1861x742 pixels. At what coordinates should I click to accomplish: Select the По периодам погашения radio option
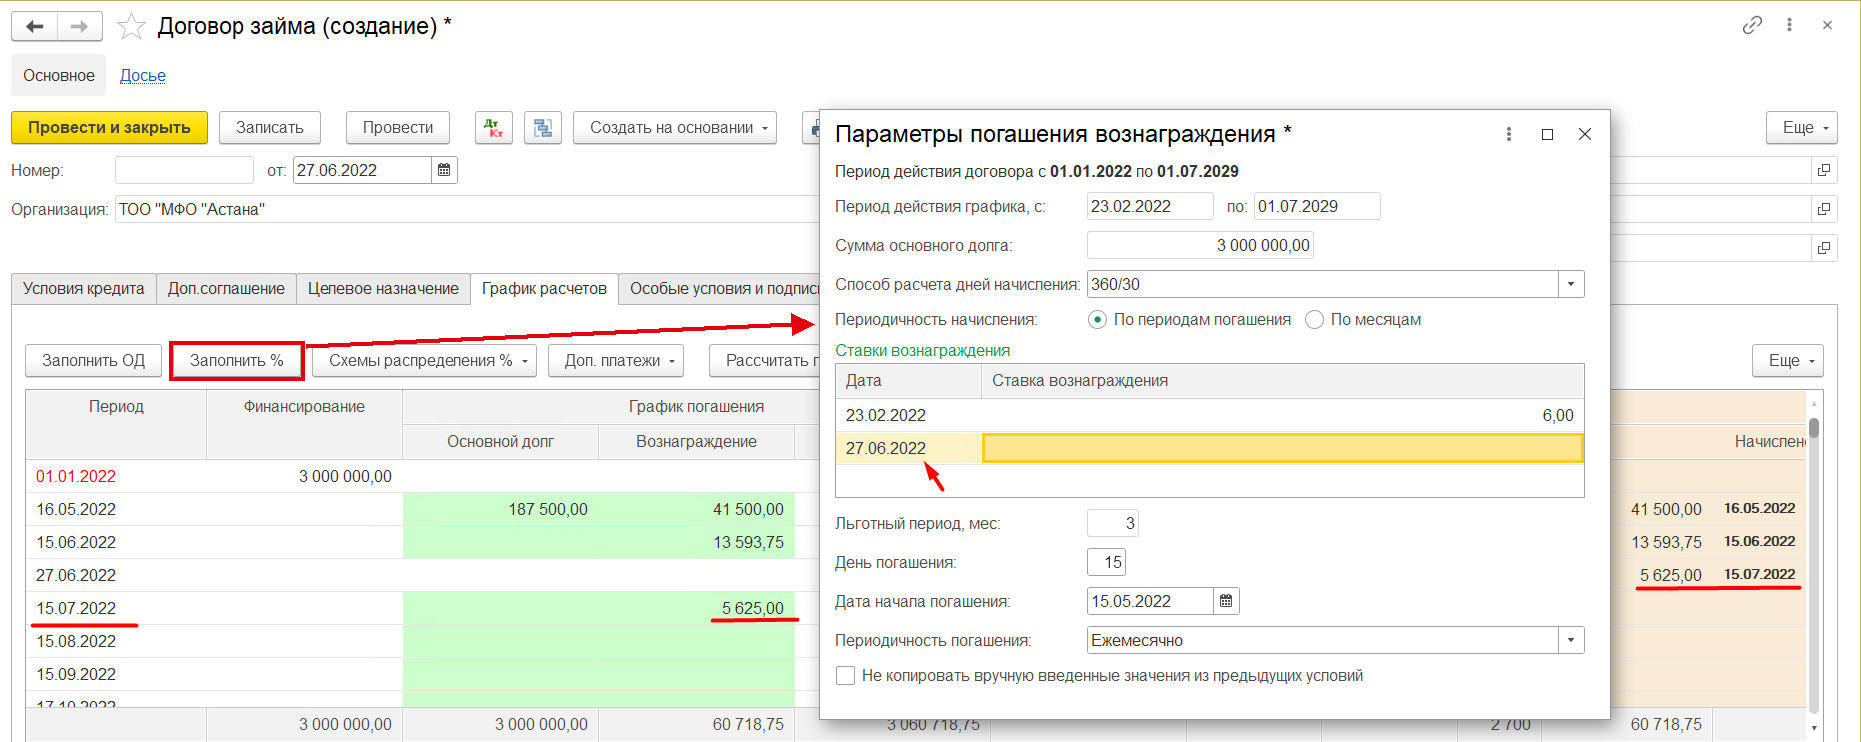(x=1097, y=320)
